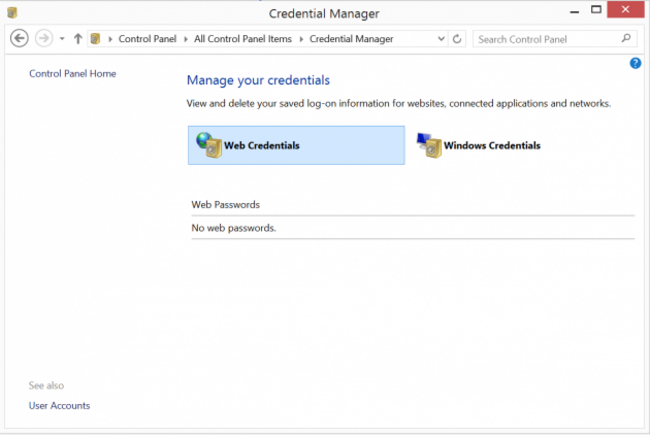The height and width of the screenshot is (436, 650).
Task: Open the recent locations dropdown arrow
Action: coord(62,39)
